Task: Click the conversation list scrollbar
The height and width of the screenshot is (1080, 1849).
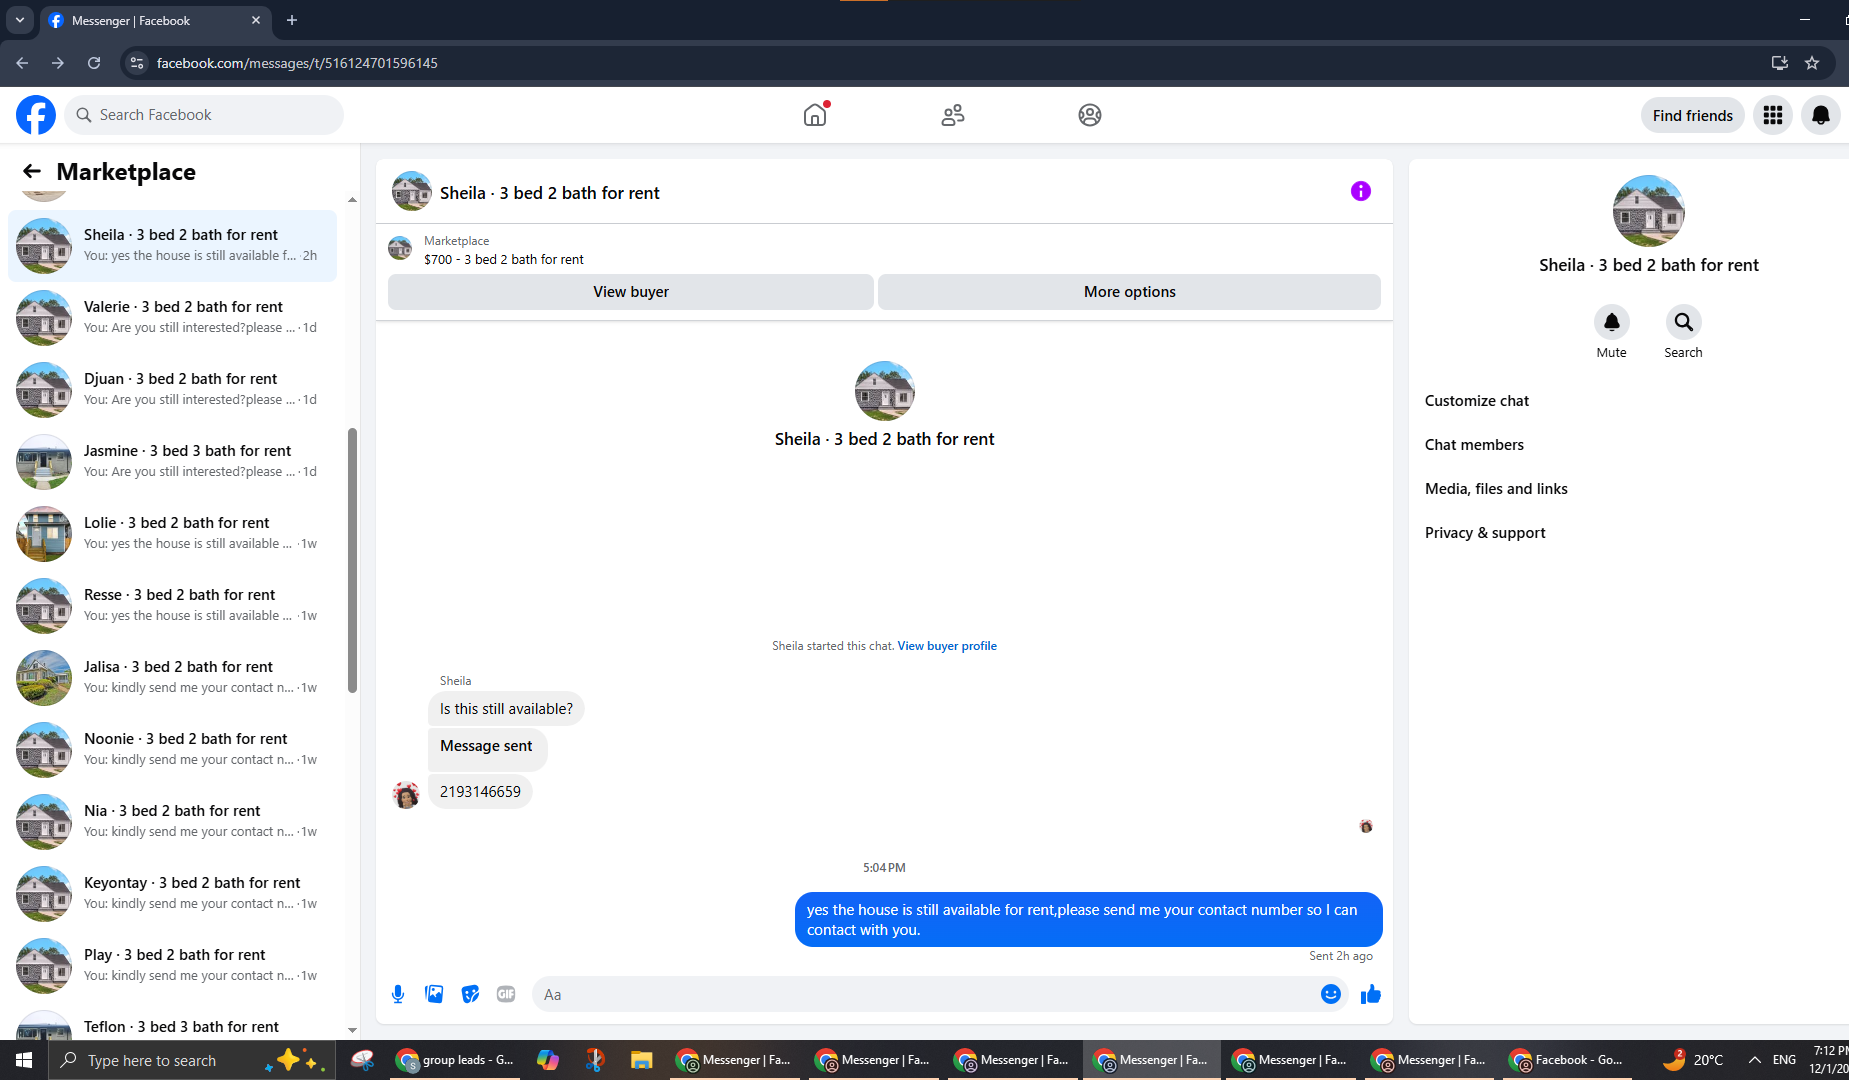Action: click(352, 560)
